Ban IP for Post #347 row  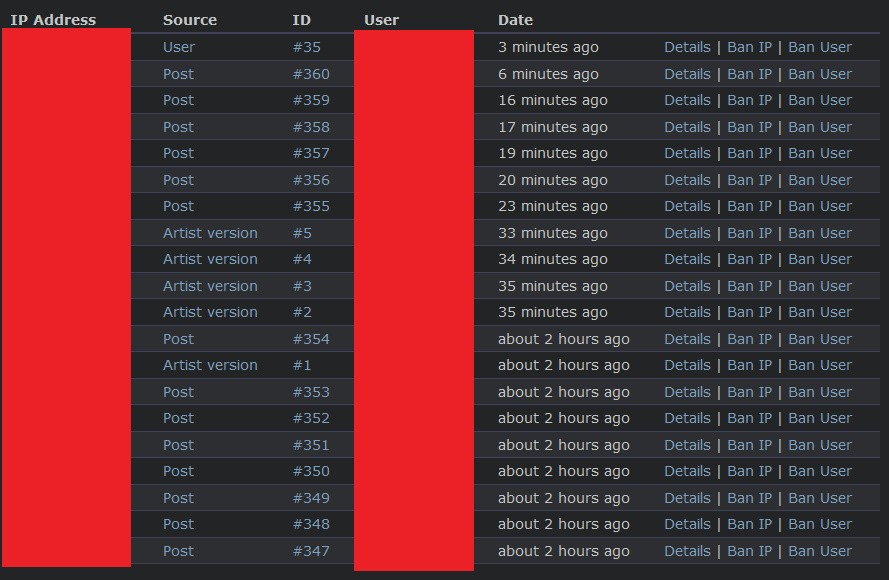coord(750,551)
